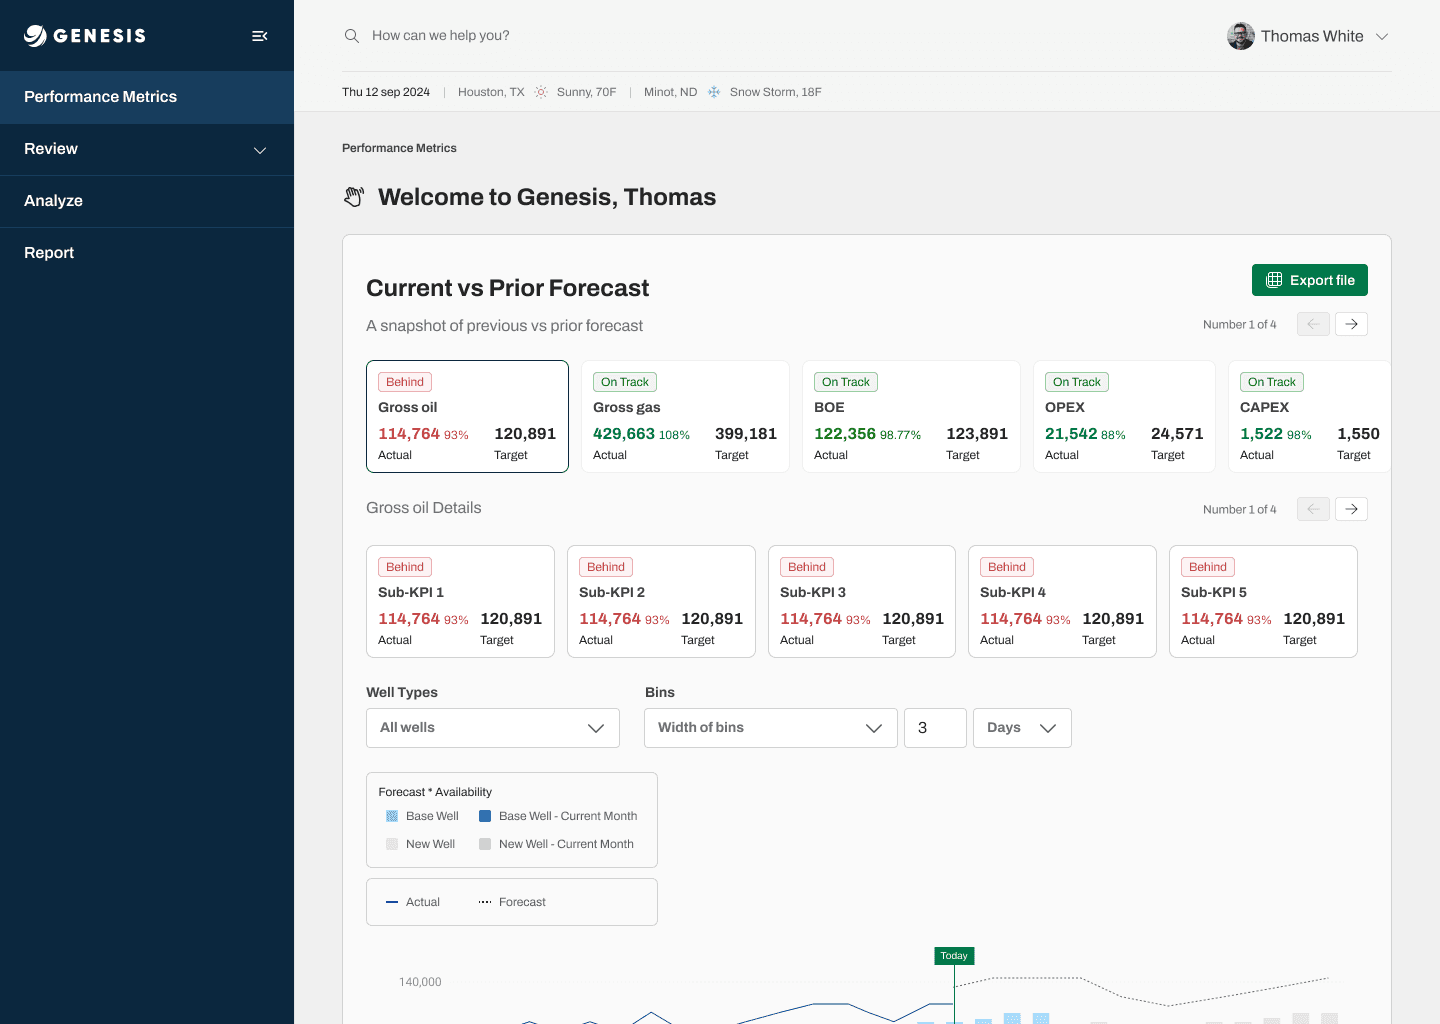Open the Sub-KPI 5 card

coord(1263,601)
